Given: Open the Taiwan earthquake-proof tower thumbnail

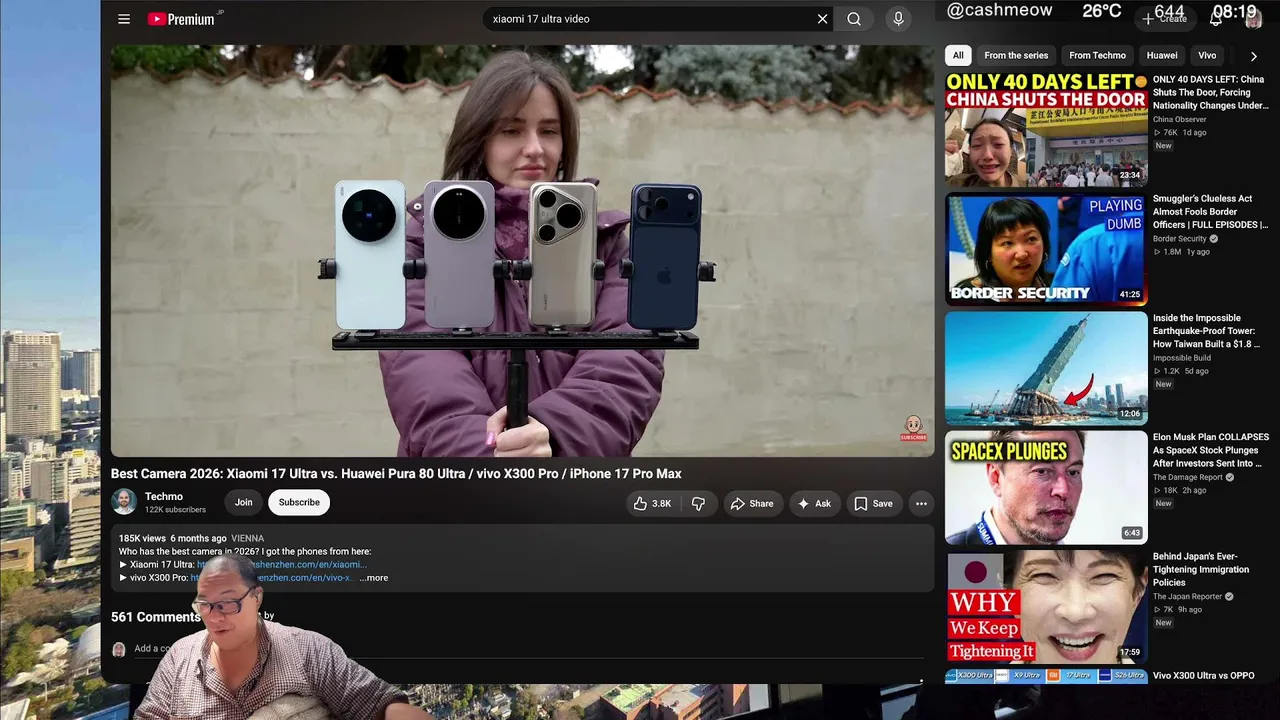Looking at the screenshot, I should (x=1046, y=368).
